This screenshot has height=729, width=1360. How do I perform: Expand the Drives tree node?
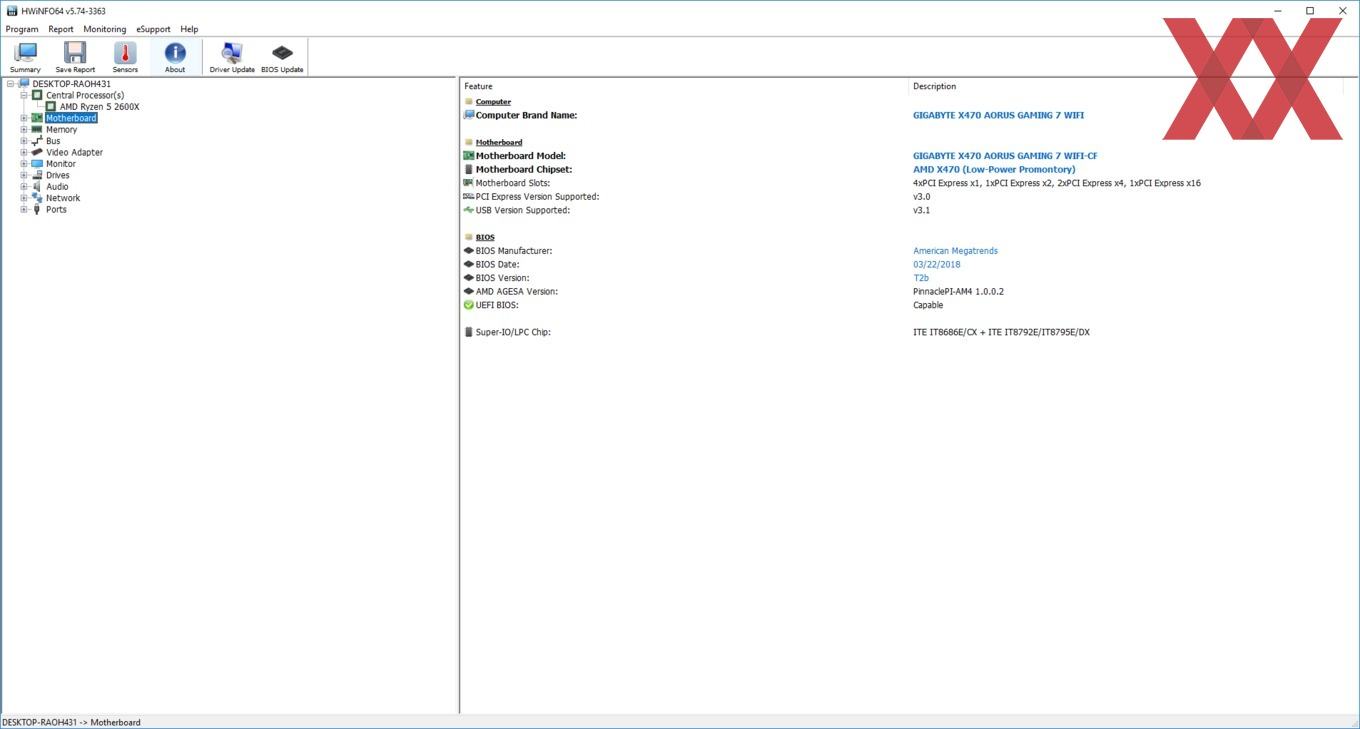click(24, 175)
